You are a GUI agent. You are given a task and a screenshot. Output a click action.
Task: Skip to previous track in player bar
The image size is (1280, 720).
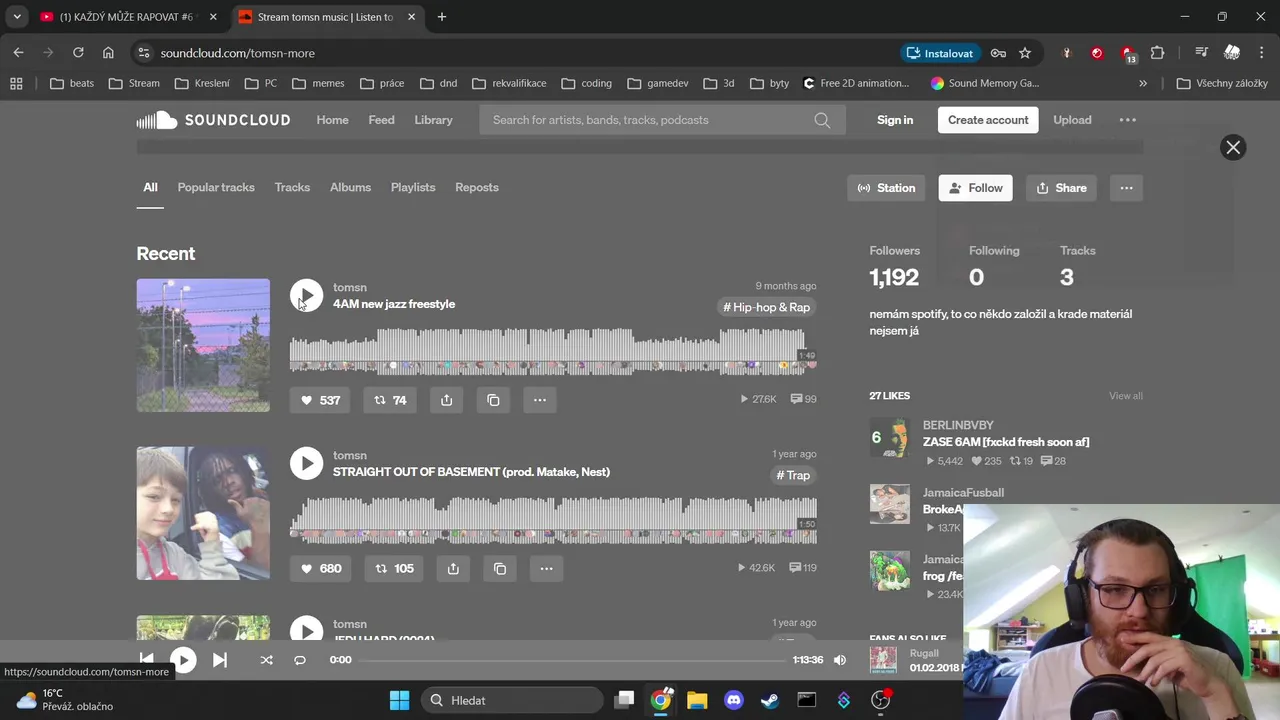[146, 660]
